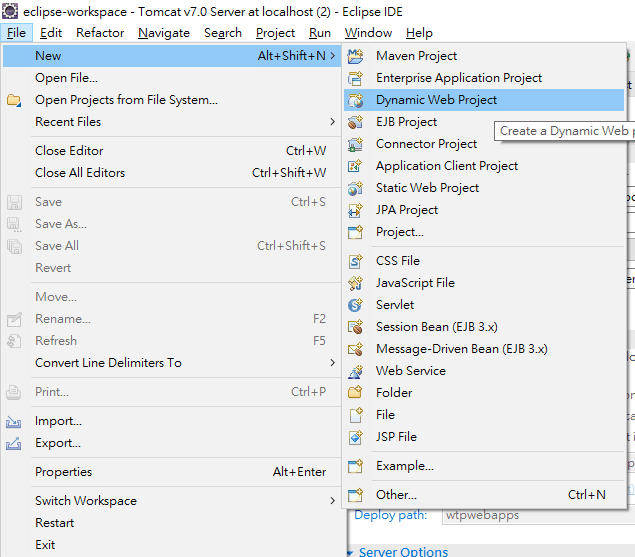Click the CSS File icon

point(356,261)
